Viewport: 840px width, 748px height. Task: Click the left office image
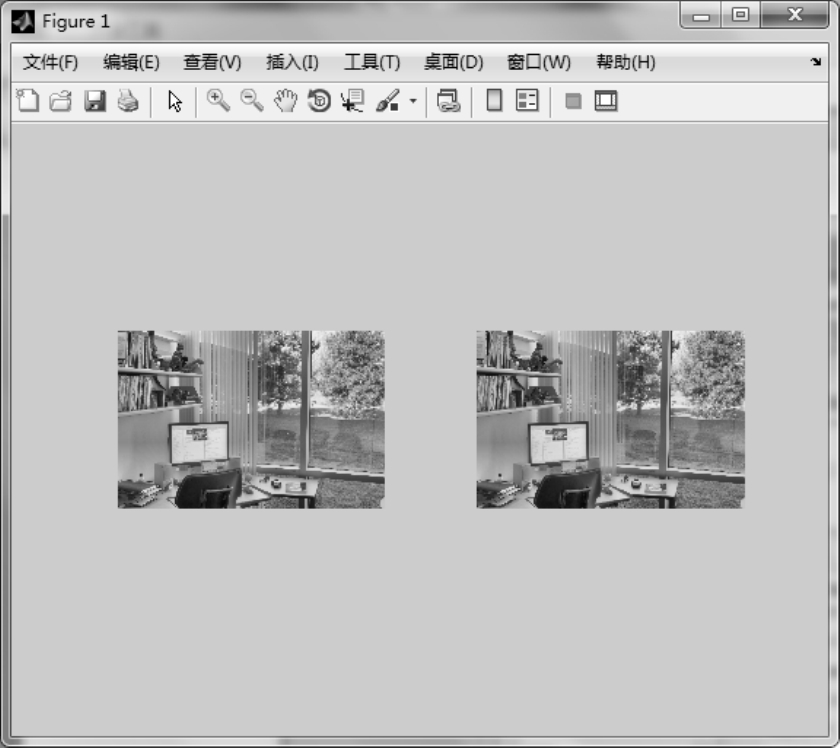coord(251,420)
